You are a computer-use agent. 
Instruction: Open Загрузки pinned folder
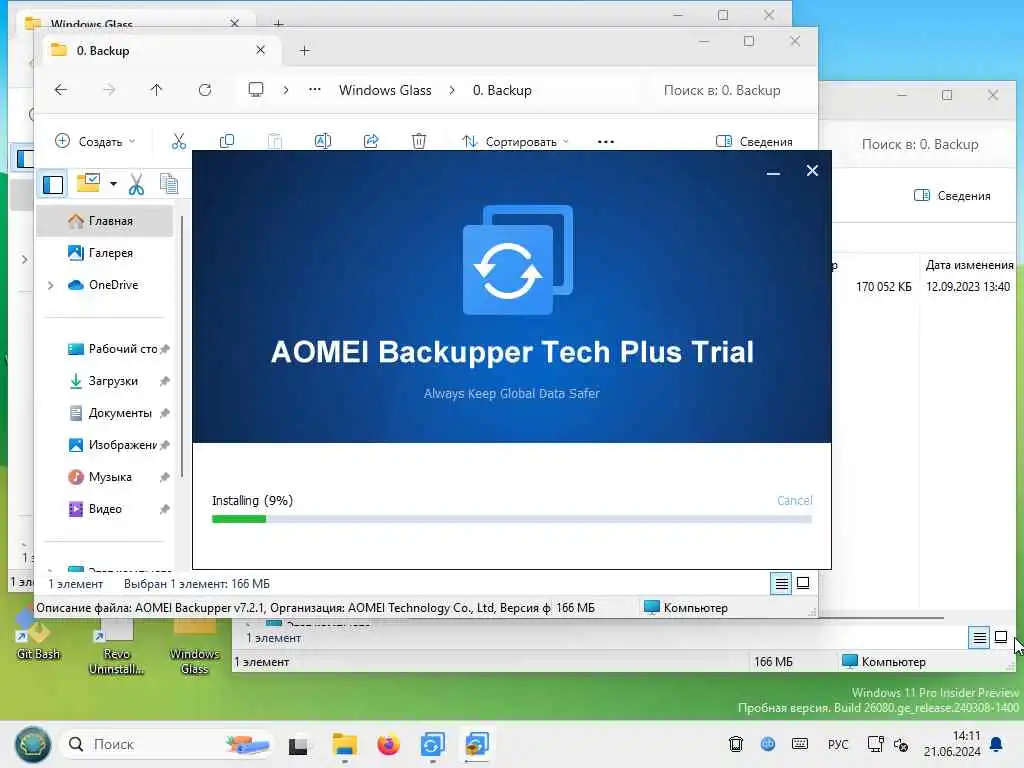[104, 381]
